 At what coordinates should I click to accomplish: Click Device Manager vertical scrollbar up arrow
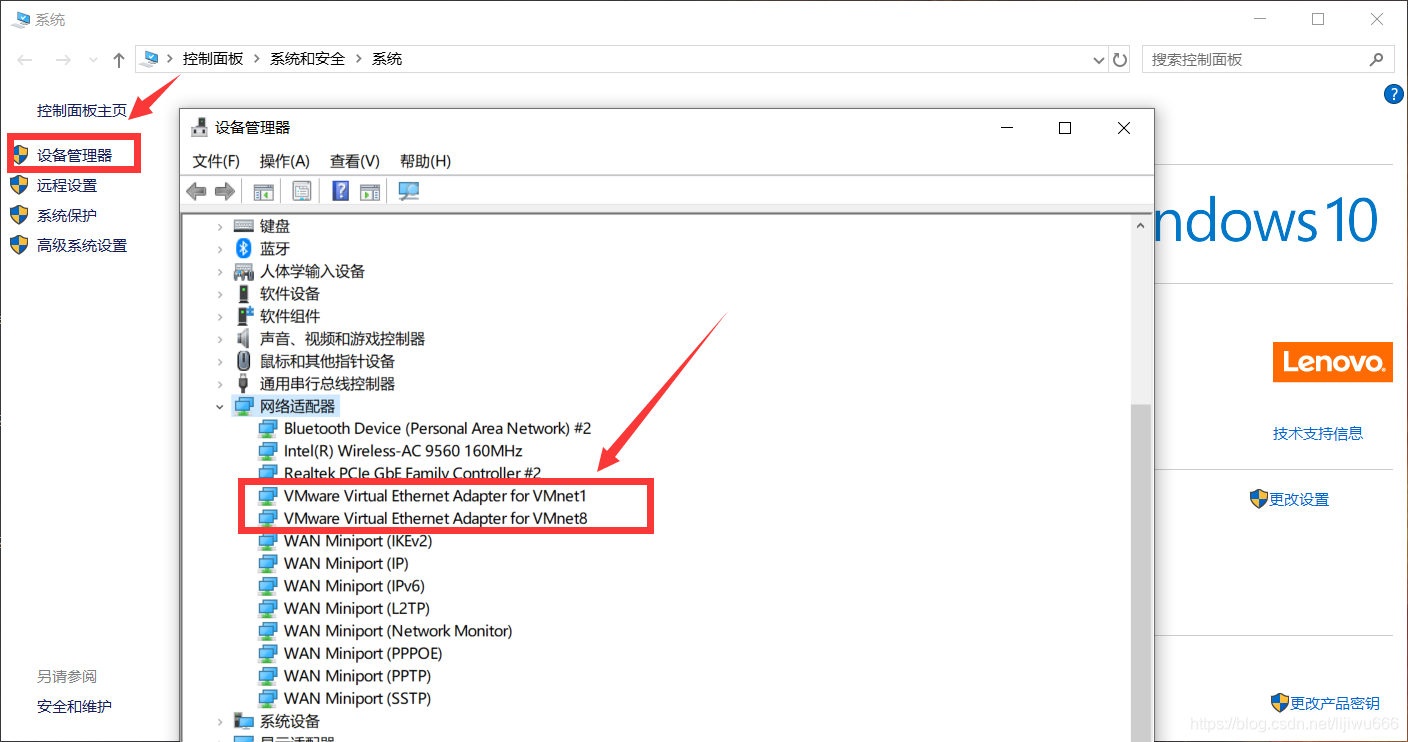click(x=1141, y=227)
